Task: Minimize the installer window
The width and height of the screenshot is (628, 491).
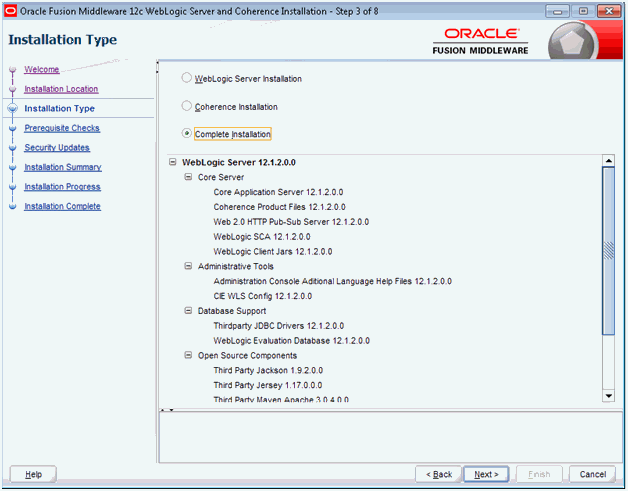Action: click(558, 11)
